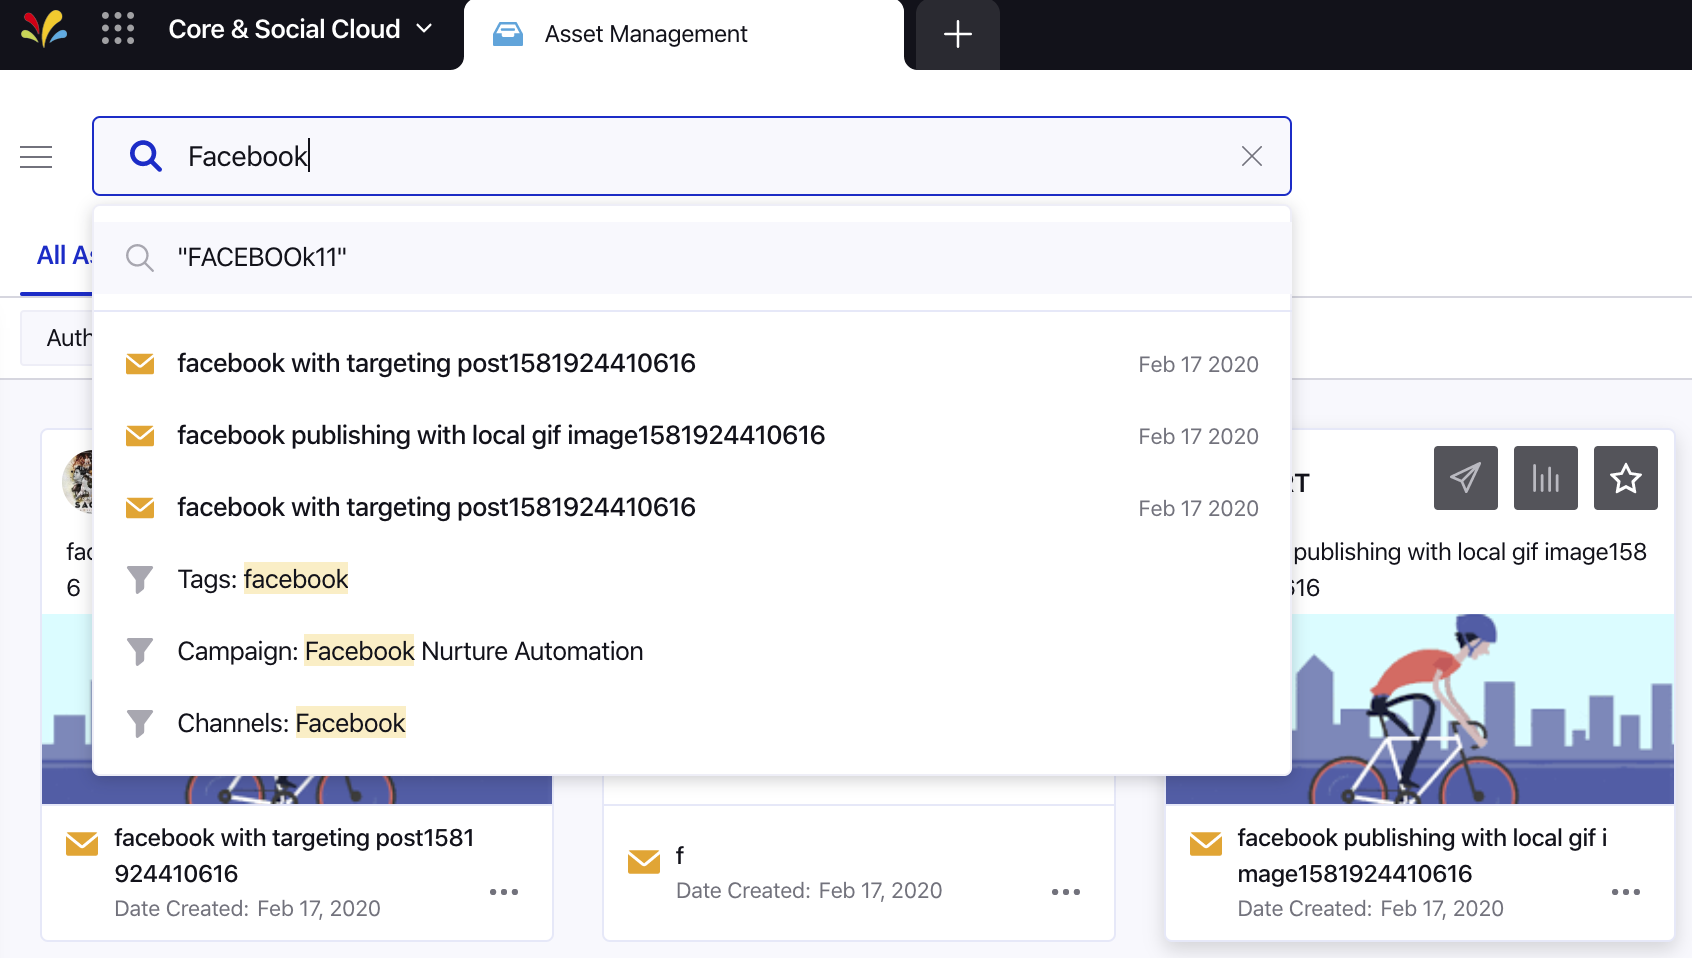
Task: Open first facebook with targeting post suggestion
Action: [692, 364]
